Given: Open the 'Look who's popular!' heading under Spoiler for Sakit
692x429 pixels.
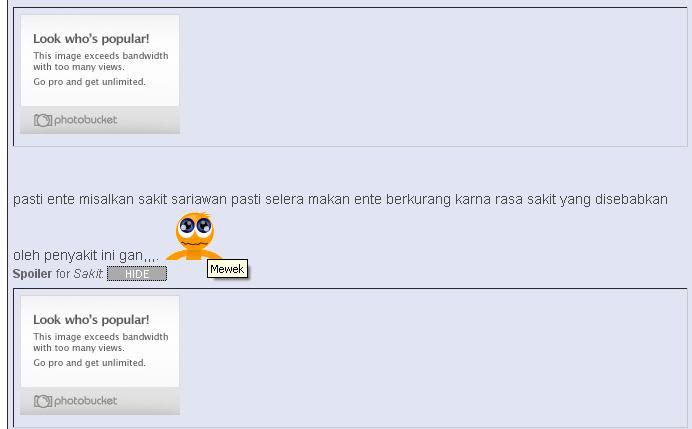Looking at the screenshot, I should click(x=91, y=320).
